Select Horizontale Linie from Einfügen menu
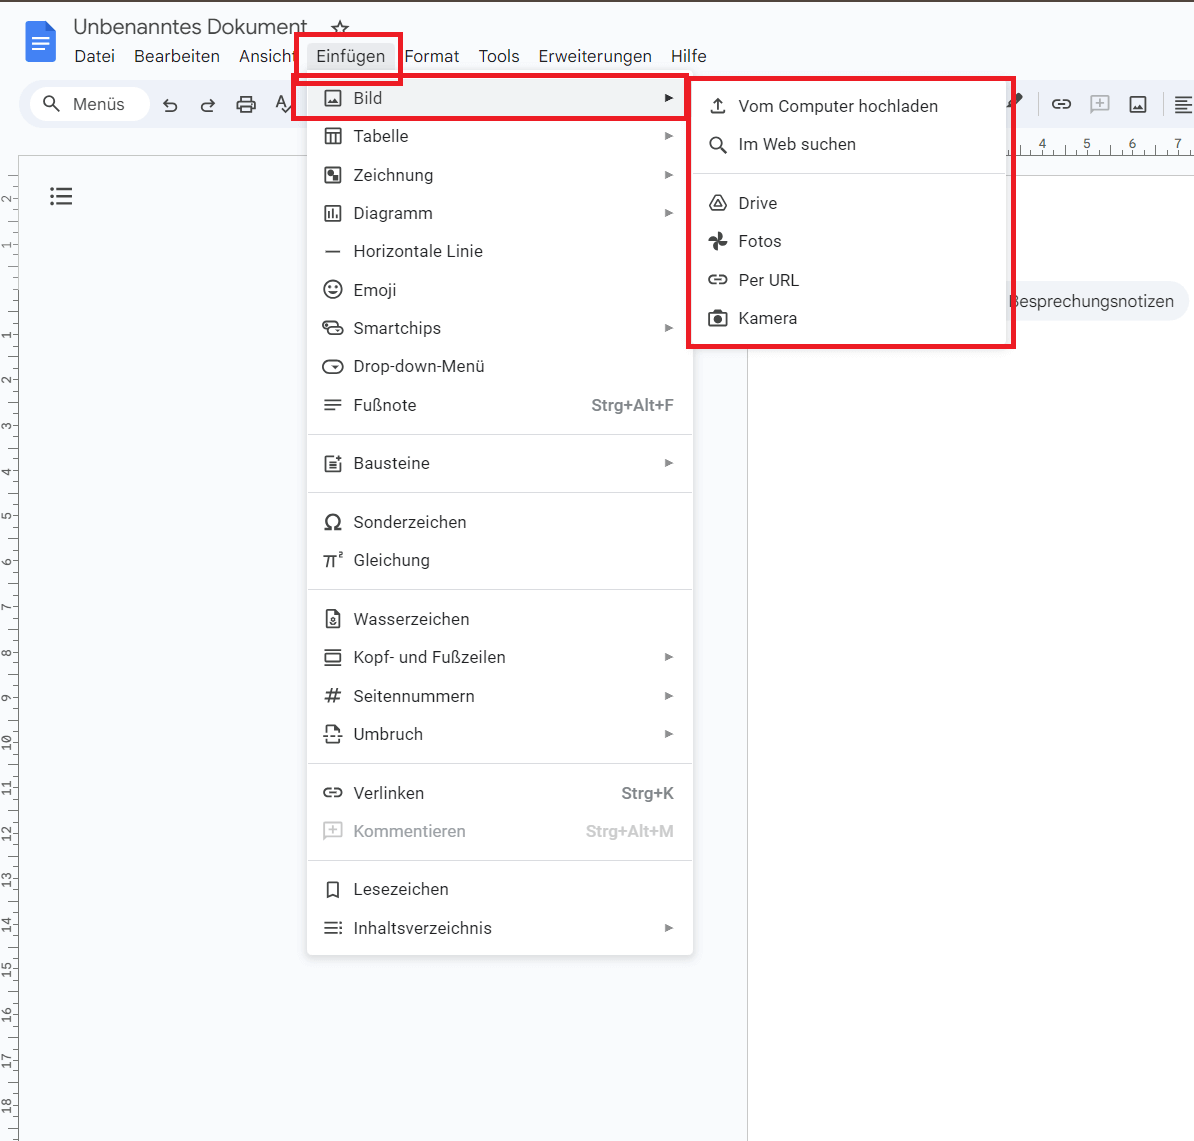This screenshot has width=1194, height=1141. pos(418,251)
